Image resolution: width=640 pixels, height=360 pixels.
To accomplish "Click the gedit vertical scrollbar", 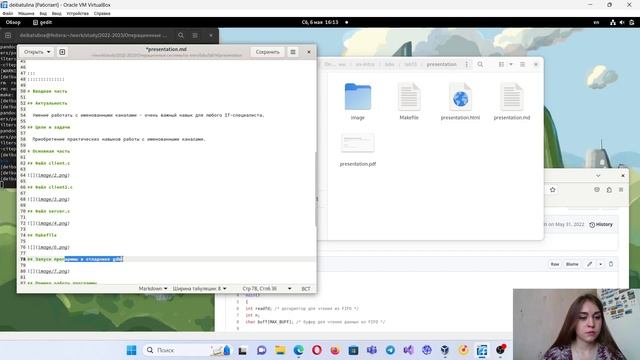I will pos(315,188).
